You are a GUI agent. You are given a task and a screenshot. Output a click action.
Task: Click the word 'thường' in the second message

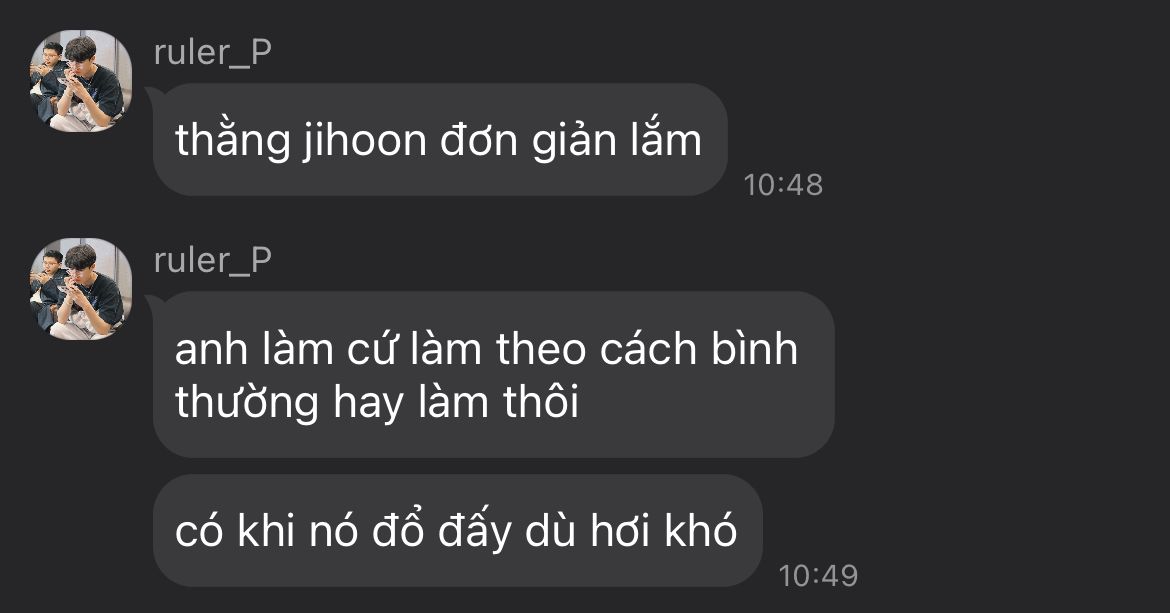point(247,402)
